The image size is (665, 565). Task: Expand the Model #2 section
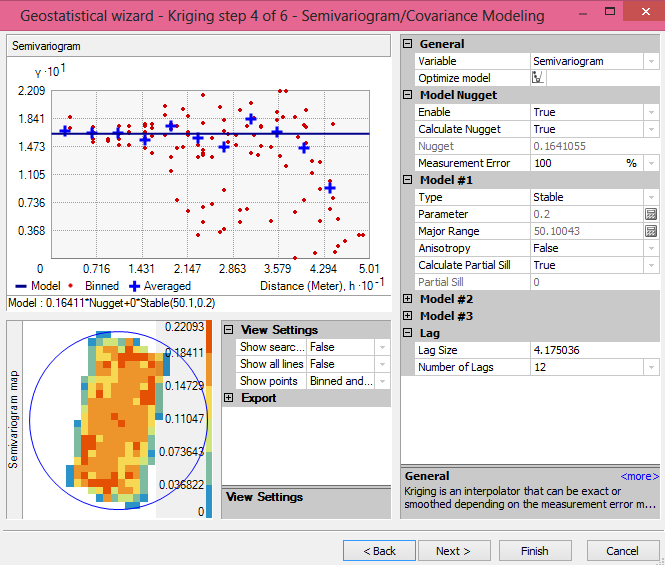[x=408, y=299]
